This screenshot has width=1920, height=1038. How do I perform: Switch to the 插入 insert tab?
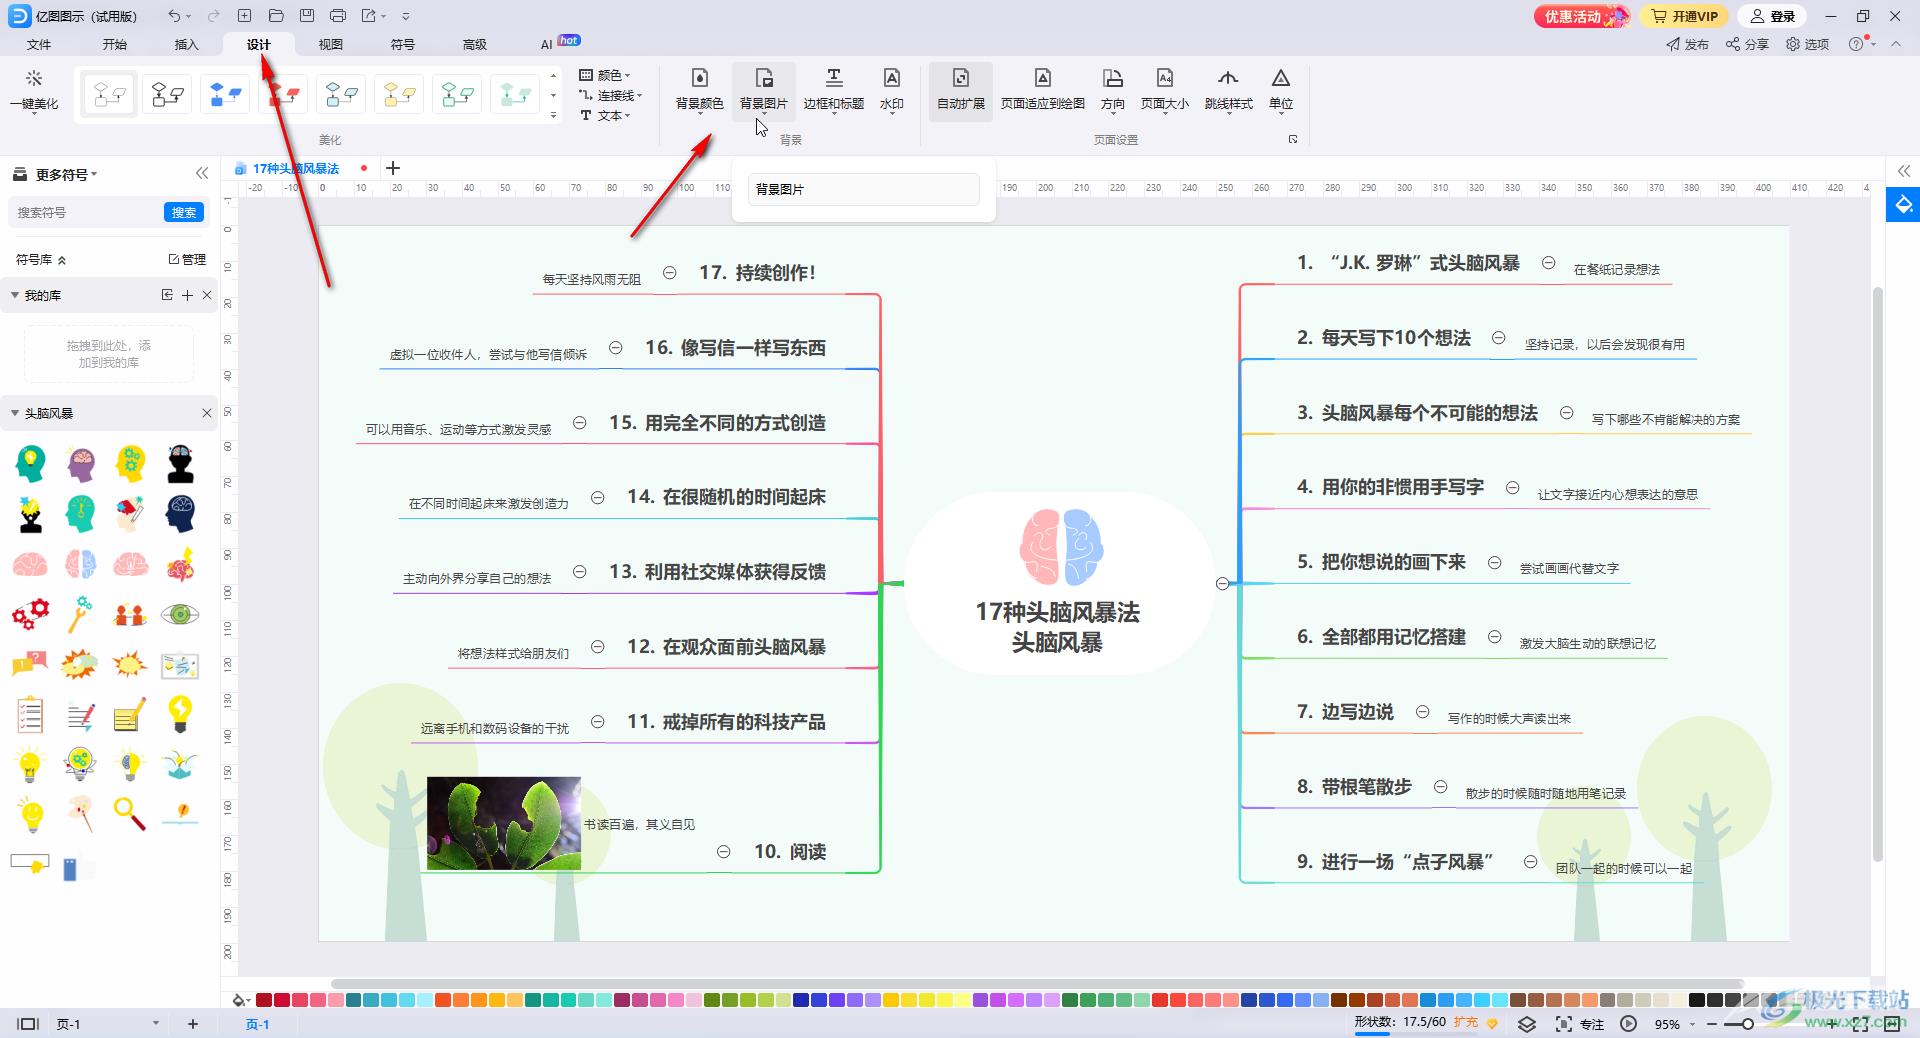point(186,44)
